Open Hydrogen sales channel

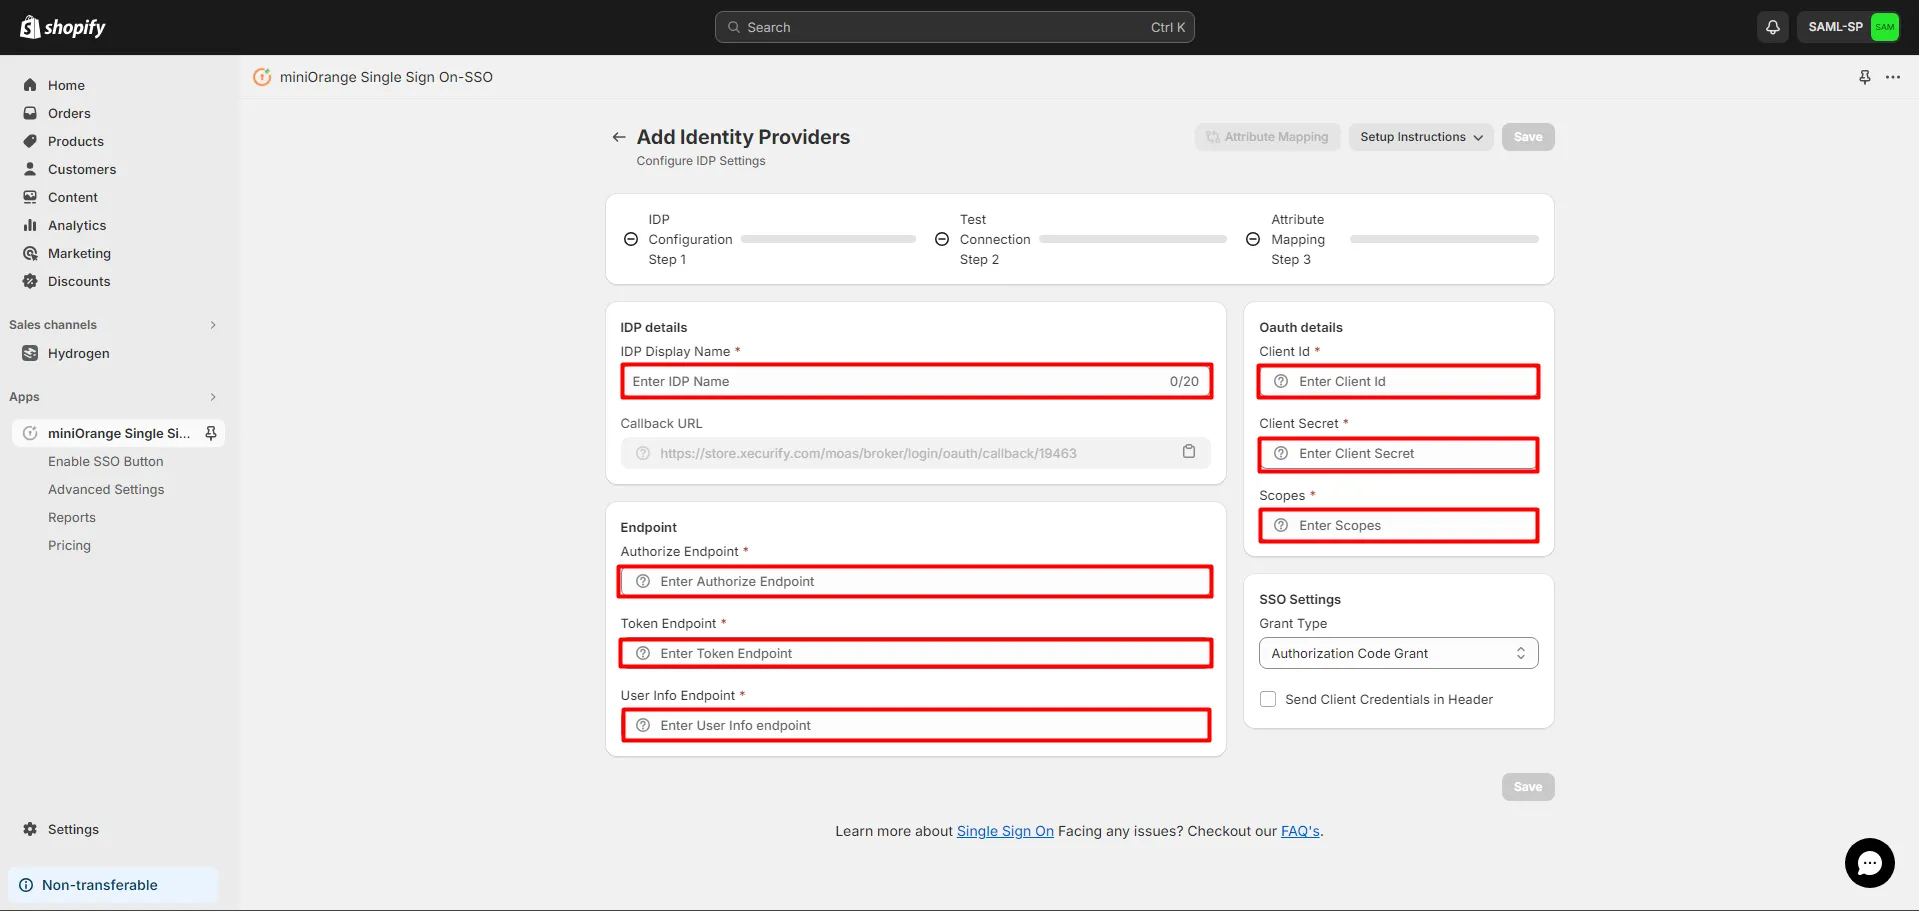[79, 353]
